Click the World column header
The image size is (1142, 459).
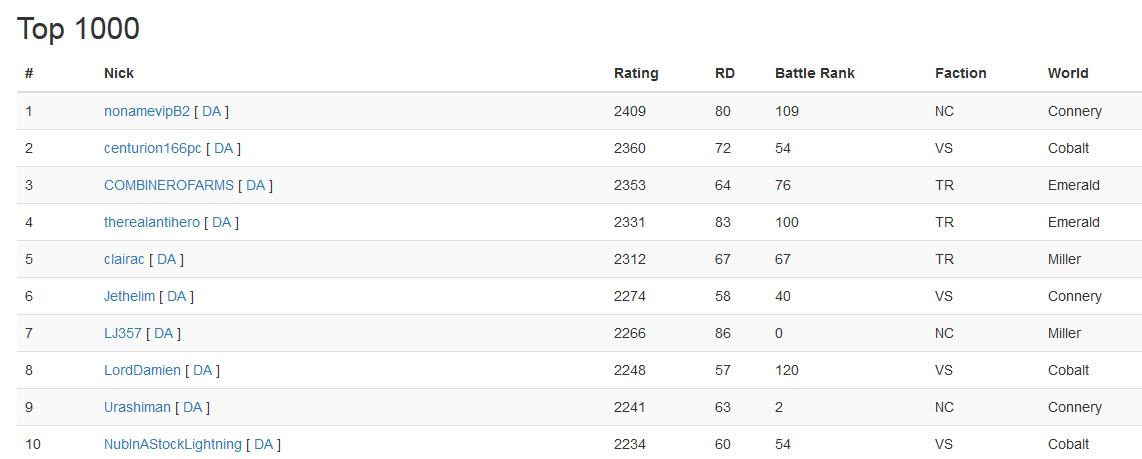(x=1067, y=73)
